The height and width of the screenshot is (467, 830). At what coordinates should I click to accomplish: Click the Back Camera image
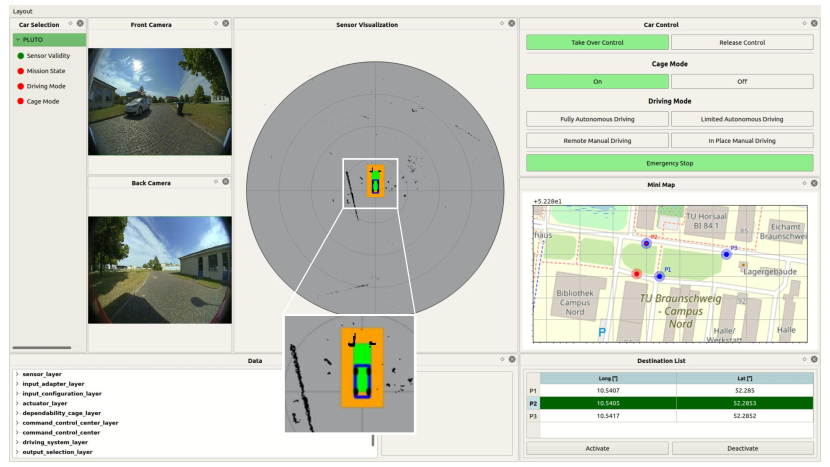point(160,270)
